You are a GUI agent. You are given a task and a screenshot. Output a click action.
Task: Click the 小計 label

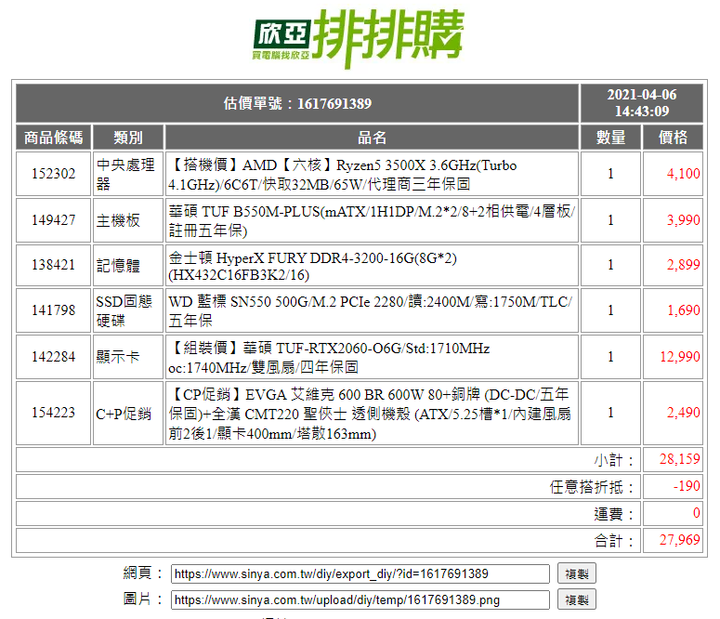click(613, 460)
